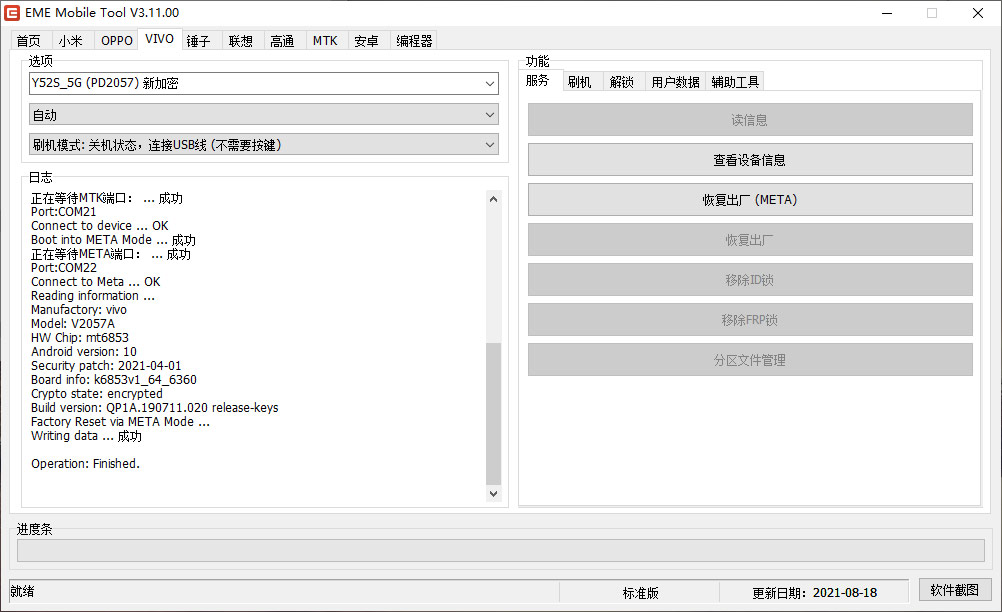Screen dimensions: 1002x612
Task: Click the log scrollbar down arrow
Action: pyautogui.click(x=493, y=493)
